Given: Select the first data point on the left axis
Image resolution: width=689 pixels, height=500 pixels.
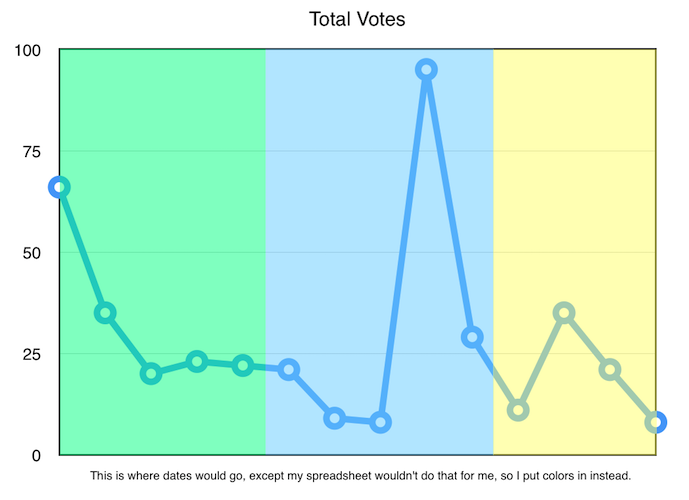Looking at the screenshot, I should point(59,187).
